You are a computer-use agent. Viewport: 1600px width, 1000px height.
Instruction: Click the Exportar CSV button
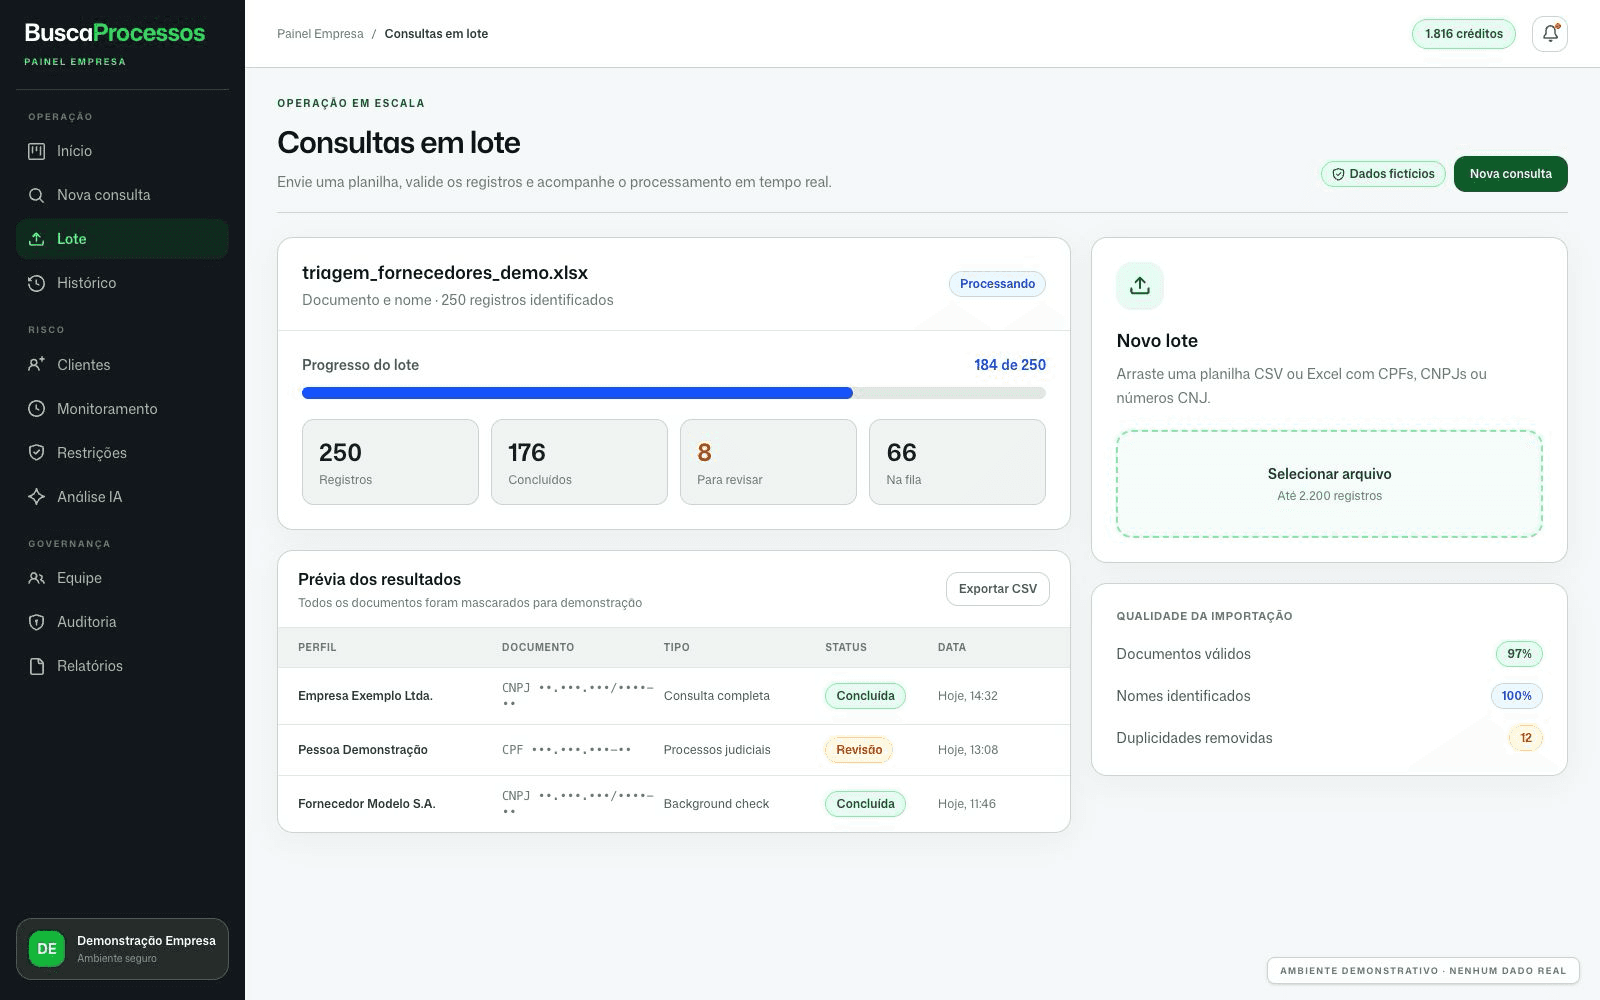click(x=998, y=589)
